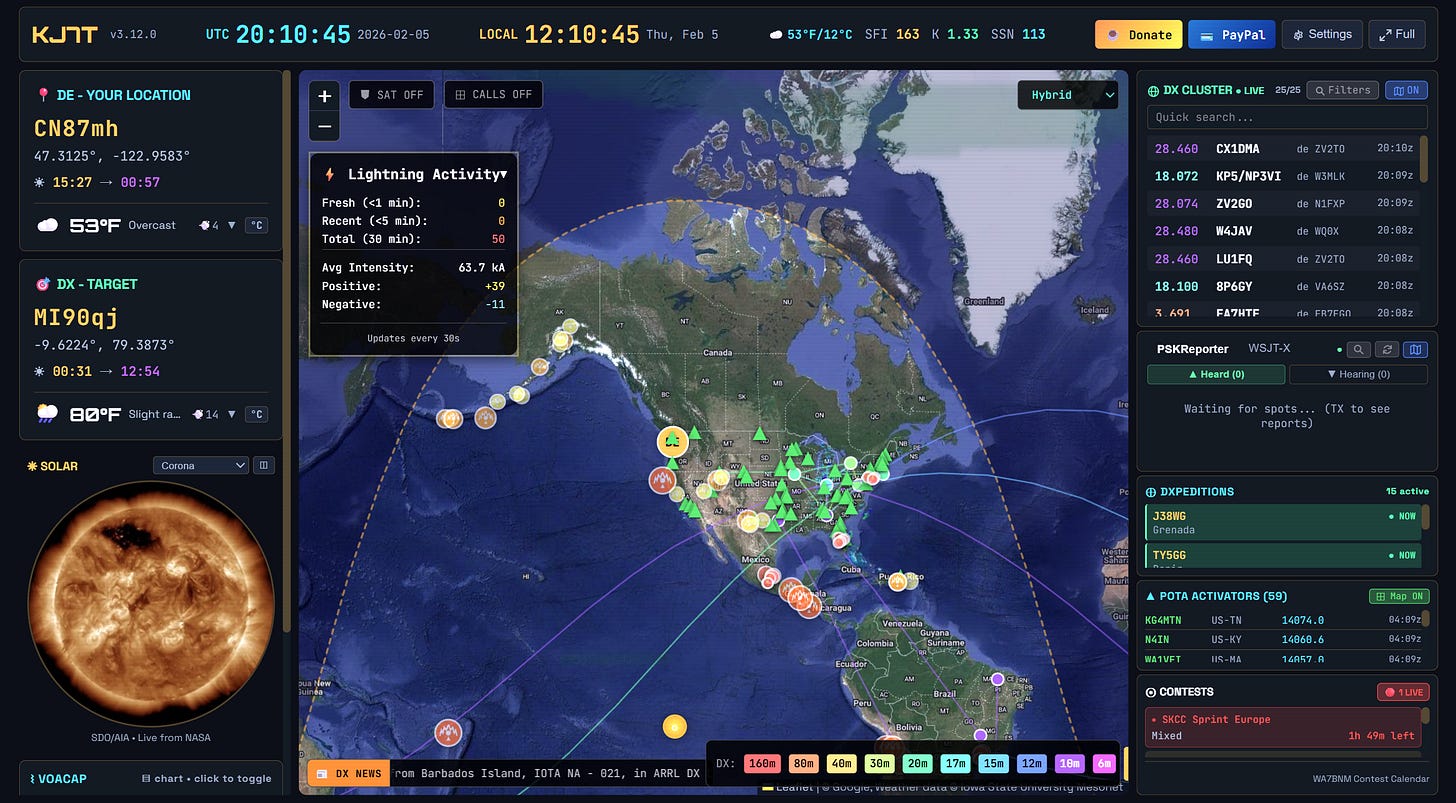
Task: Switch to the WSJT-X tab
Action: coord(1269,349)
